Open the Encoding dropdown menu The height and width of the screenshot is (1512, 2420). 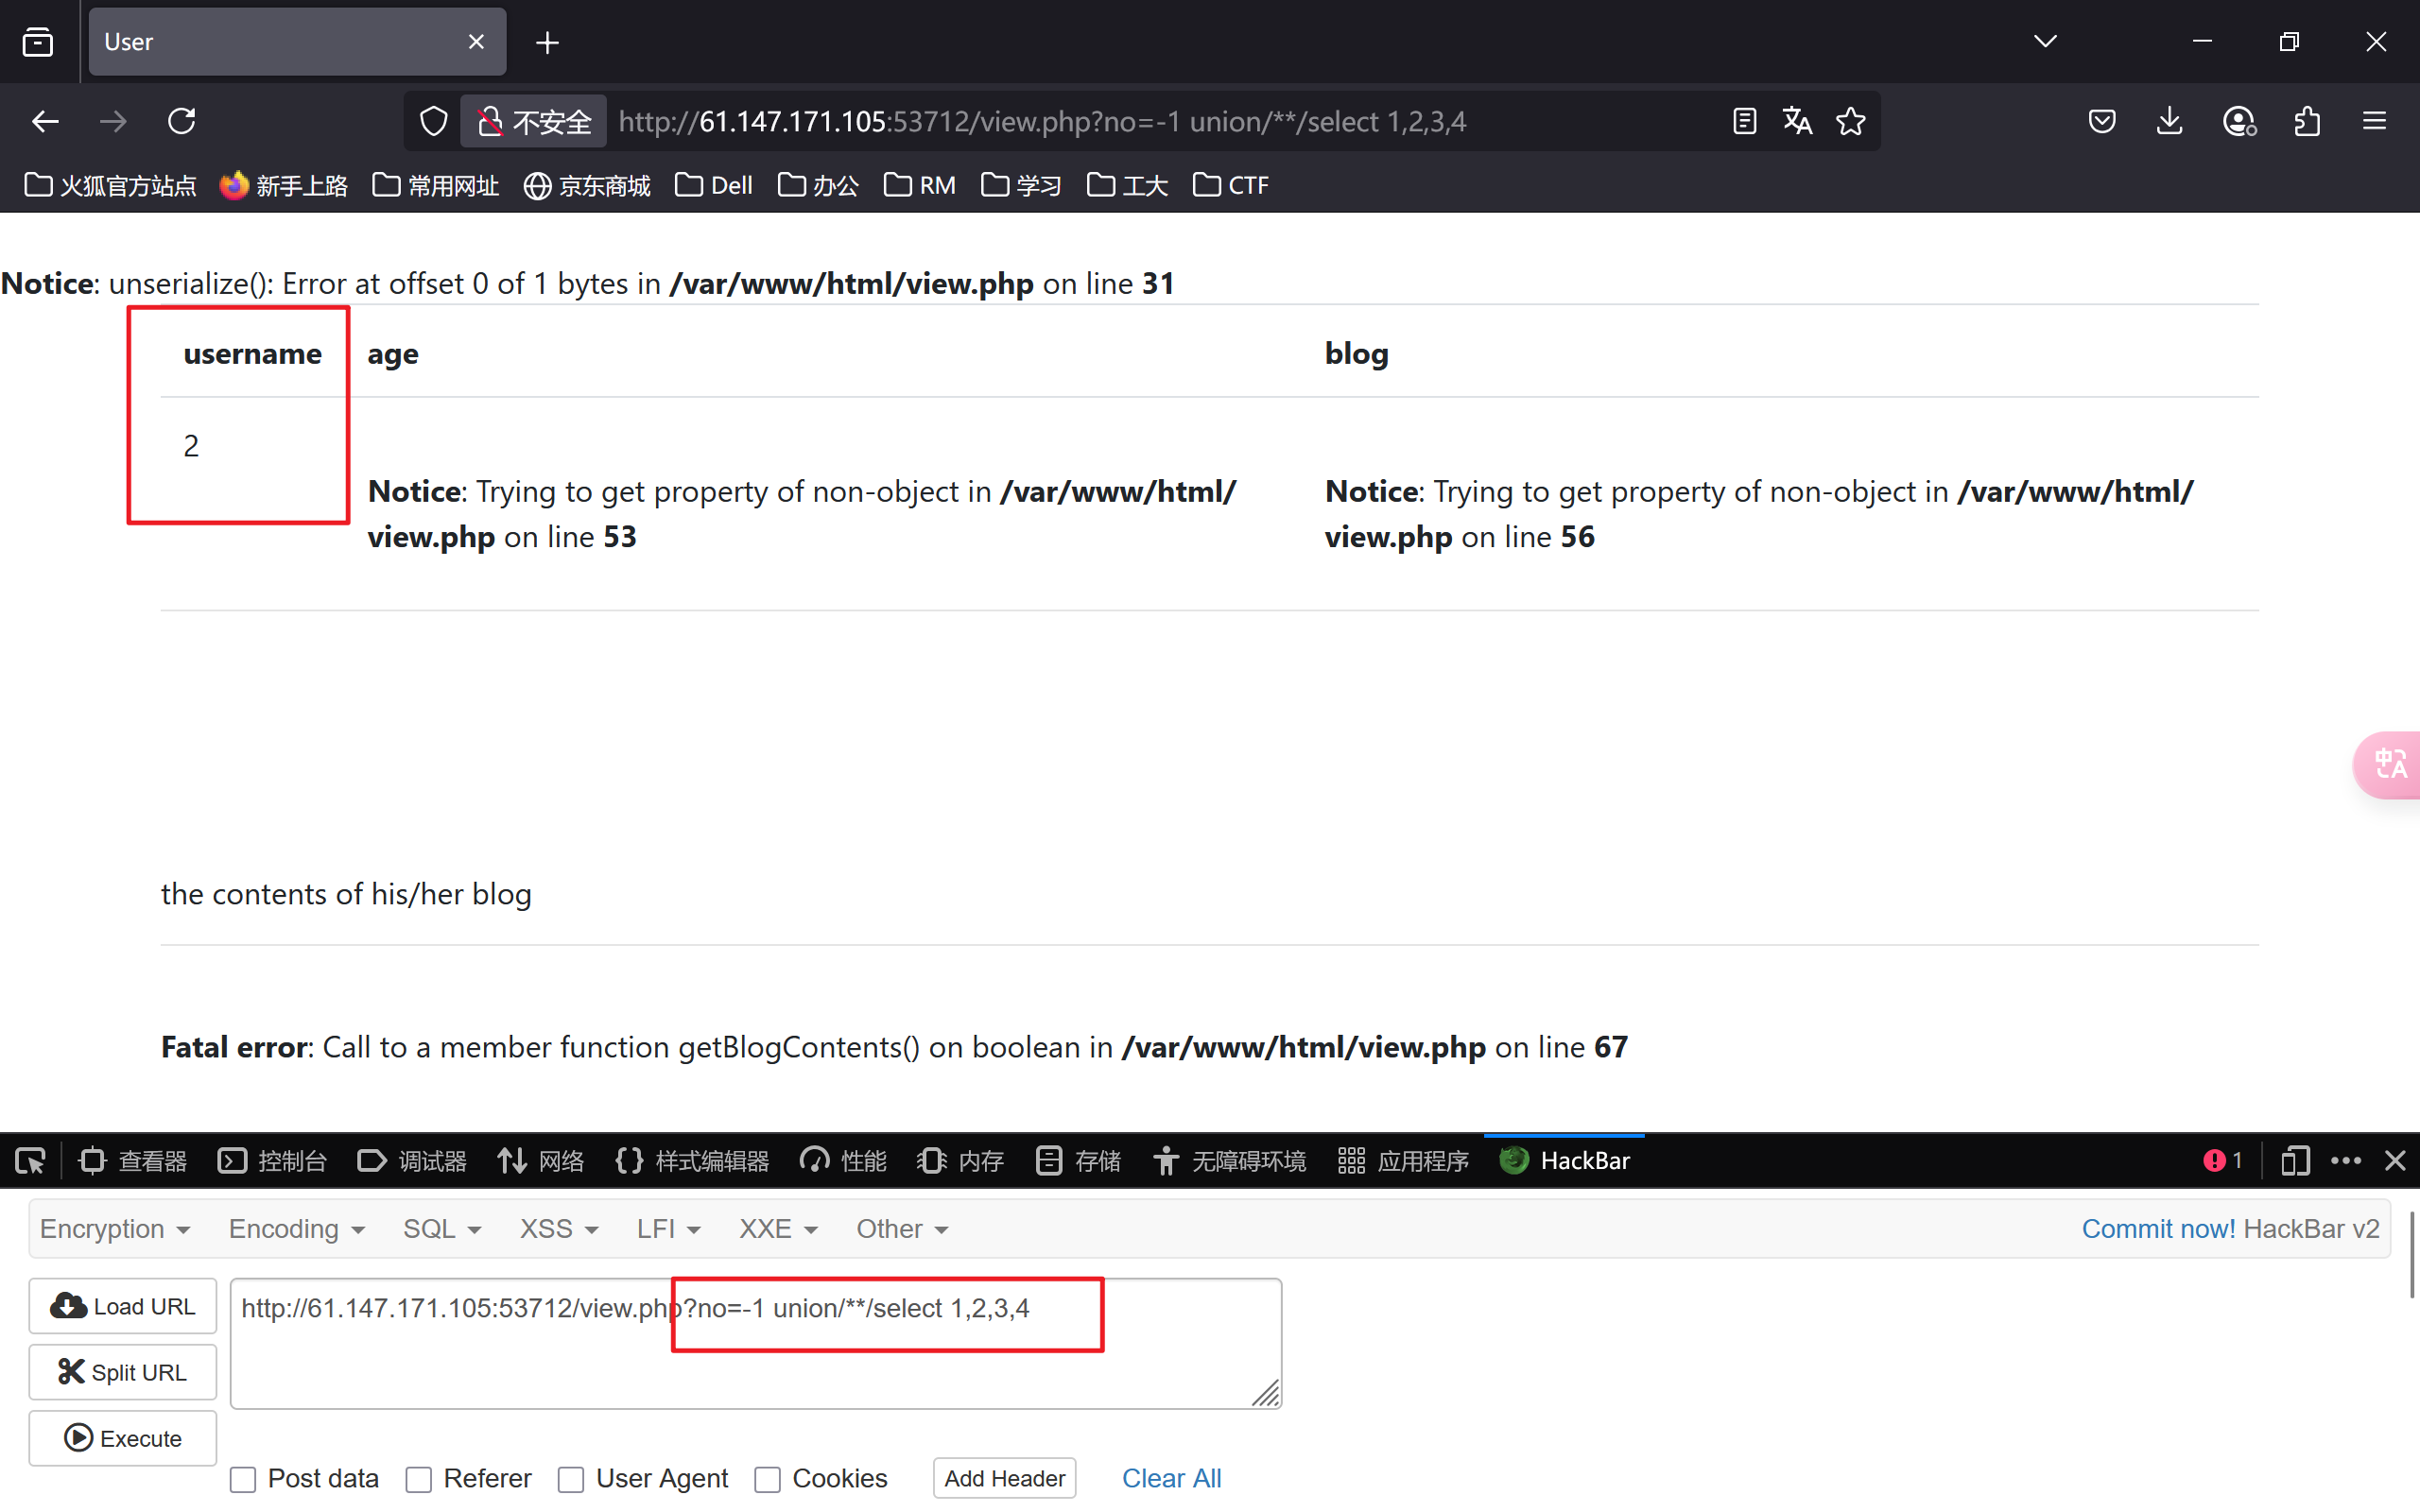click(x=296, y=1229)
